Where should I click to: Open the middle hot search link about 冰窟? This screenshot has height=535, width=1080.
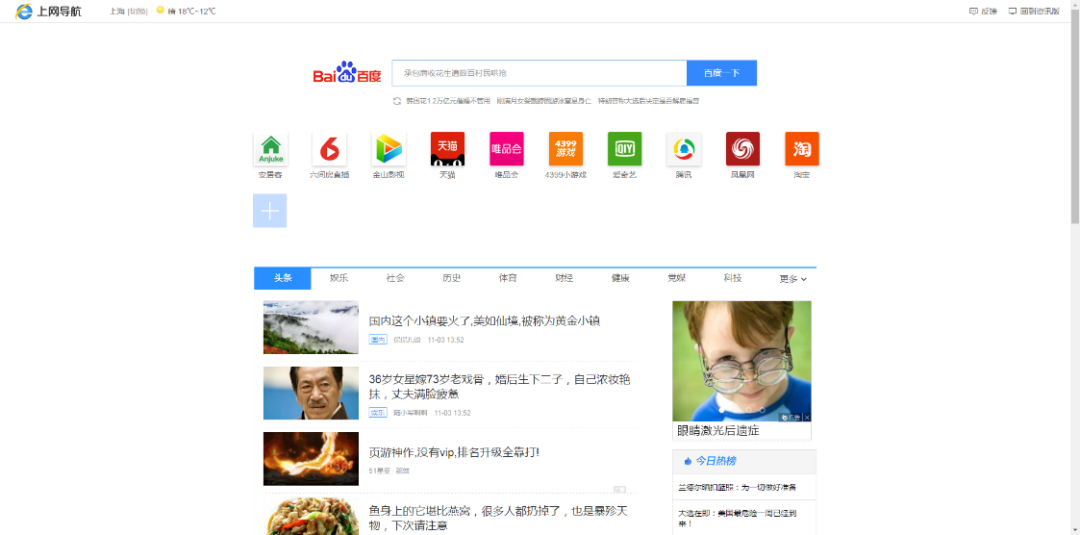coord(543,101)
